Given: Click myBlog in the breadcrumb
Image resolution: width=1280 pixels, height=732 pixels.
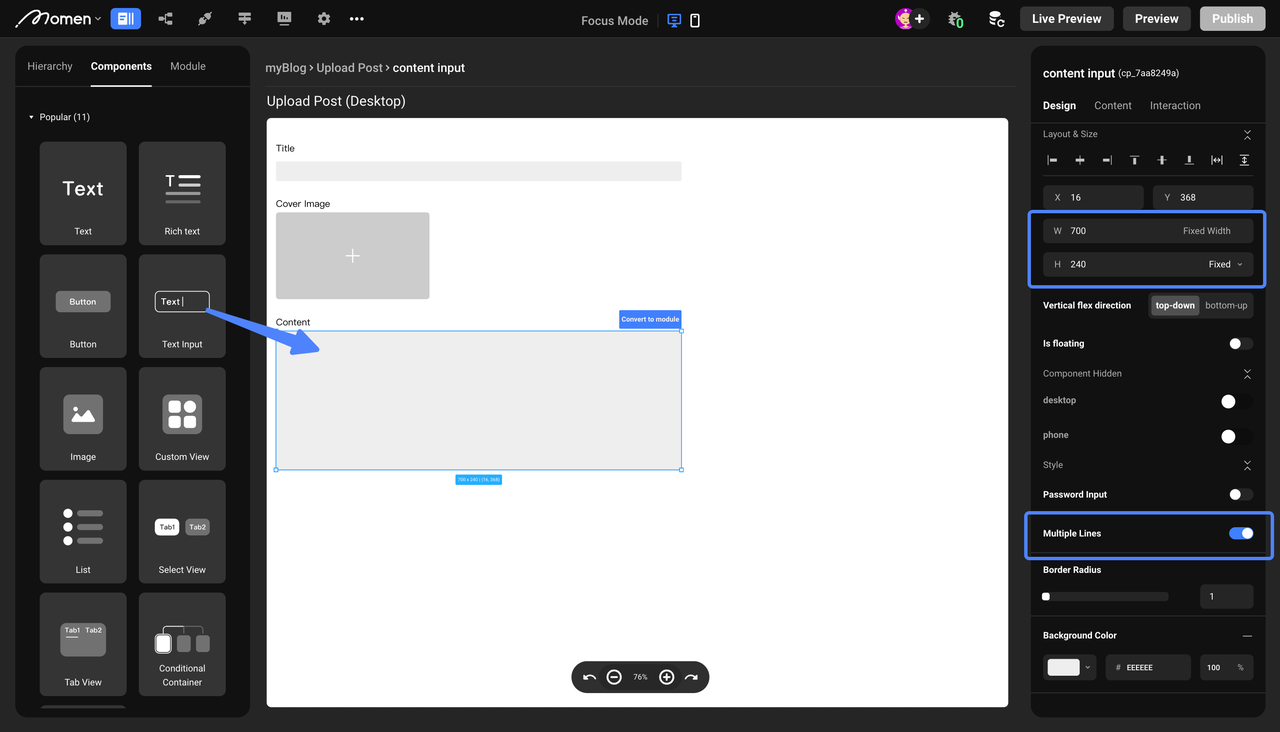Looking at the screenshot, I should click(285, 68).
